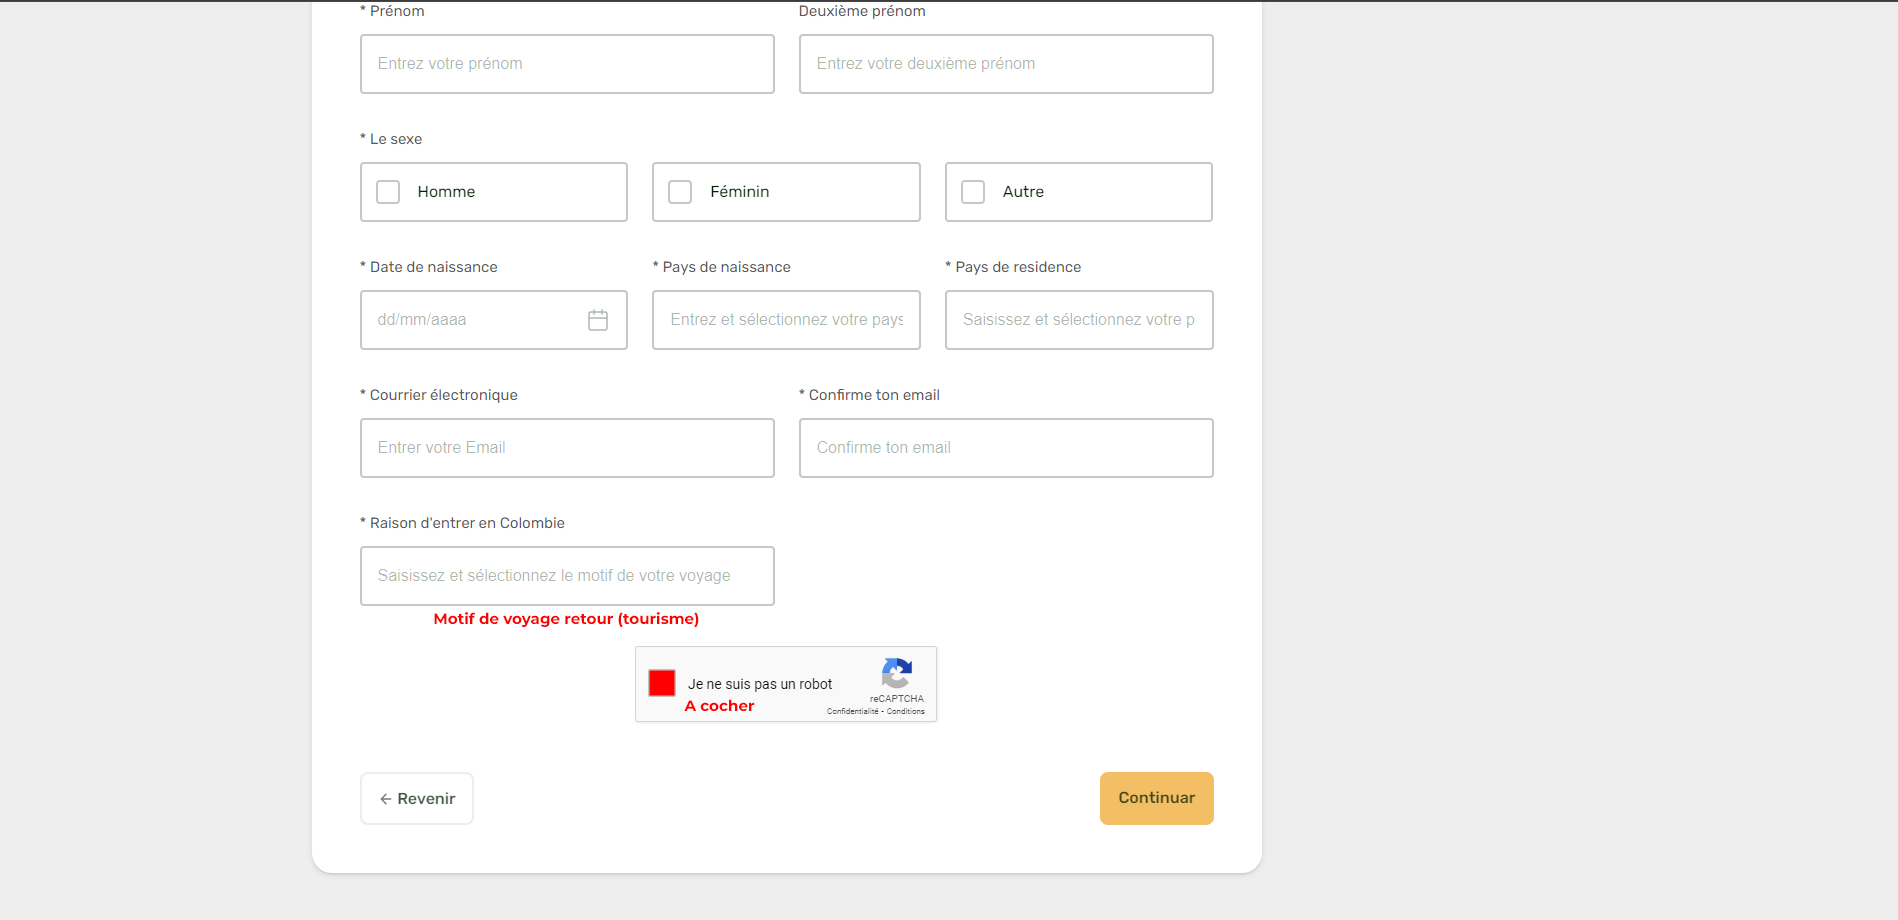The image size is (1898, 920).
Task: Open the date of birth calendar icon
Action: tap(598, 320)
